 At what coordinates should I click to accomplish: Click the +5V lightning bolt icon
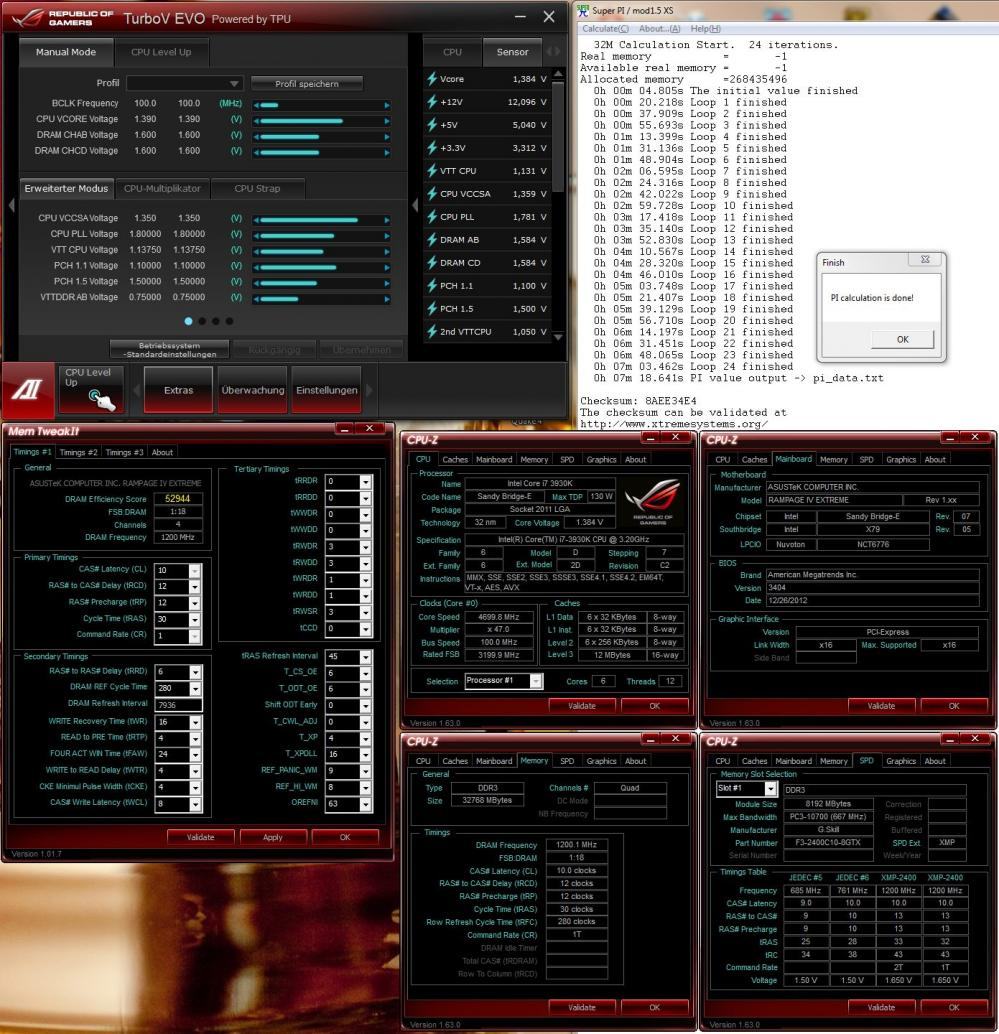tap(432, 125)
